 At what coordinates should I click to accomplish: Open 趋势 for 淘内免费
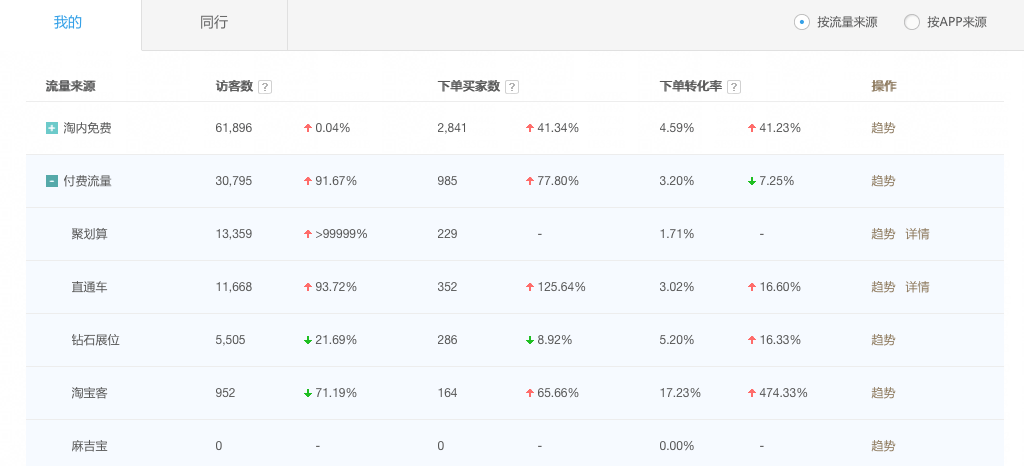(x=883, y=128)
